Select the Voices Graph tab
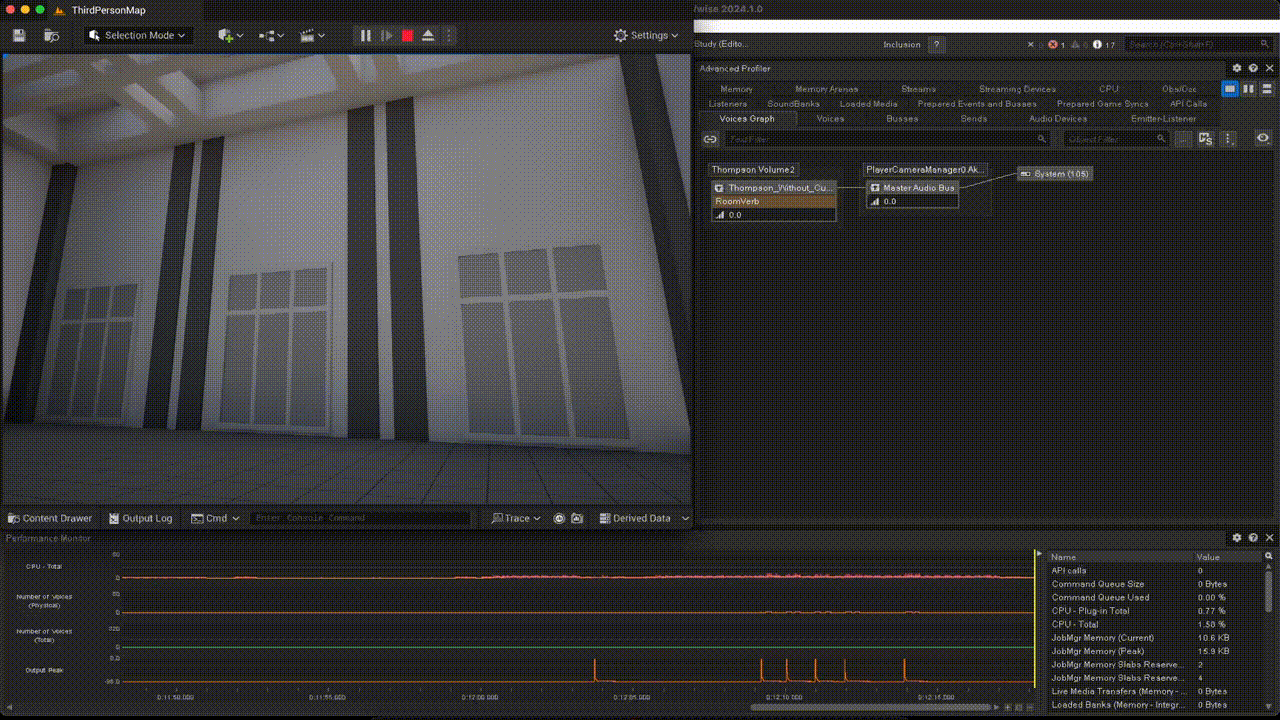 point(747,119)
